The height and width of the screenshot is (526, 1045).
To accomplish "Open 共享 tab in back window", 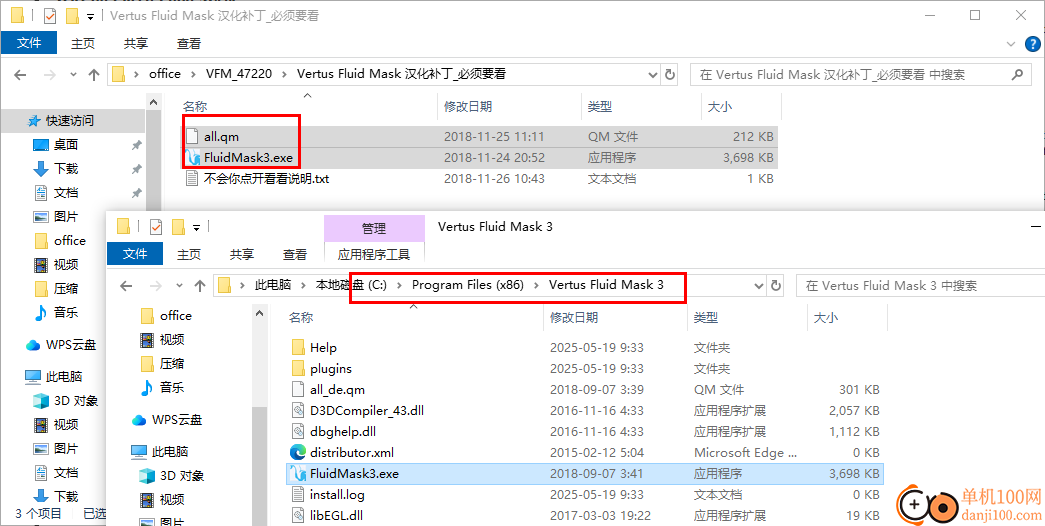I will [x=135, y=43].
